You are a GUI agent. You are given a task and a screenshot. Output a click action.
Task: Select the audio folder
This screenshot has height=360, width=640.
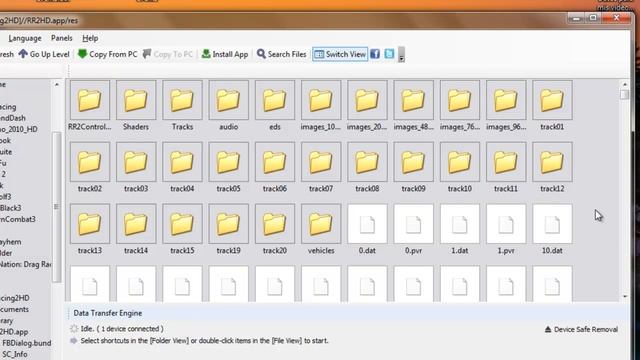[x=229, y=100]
